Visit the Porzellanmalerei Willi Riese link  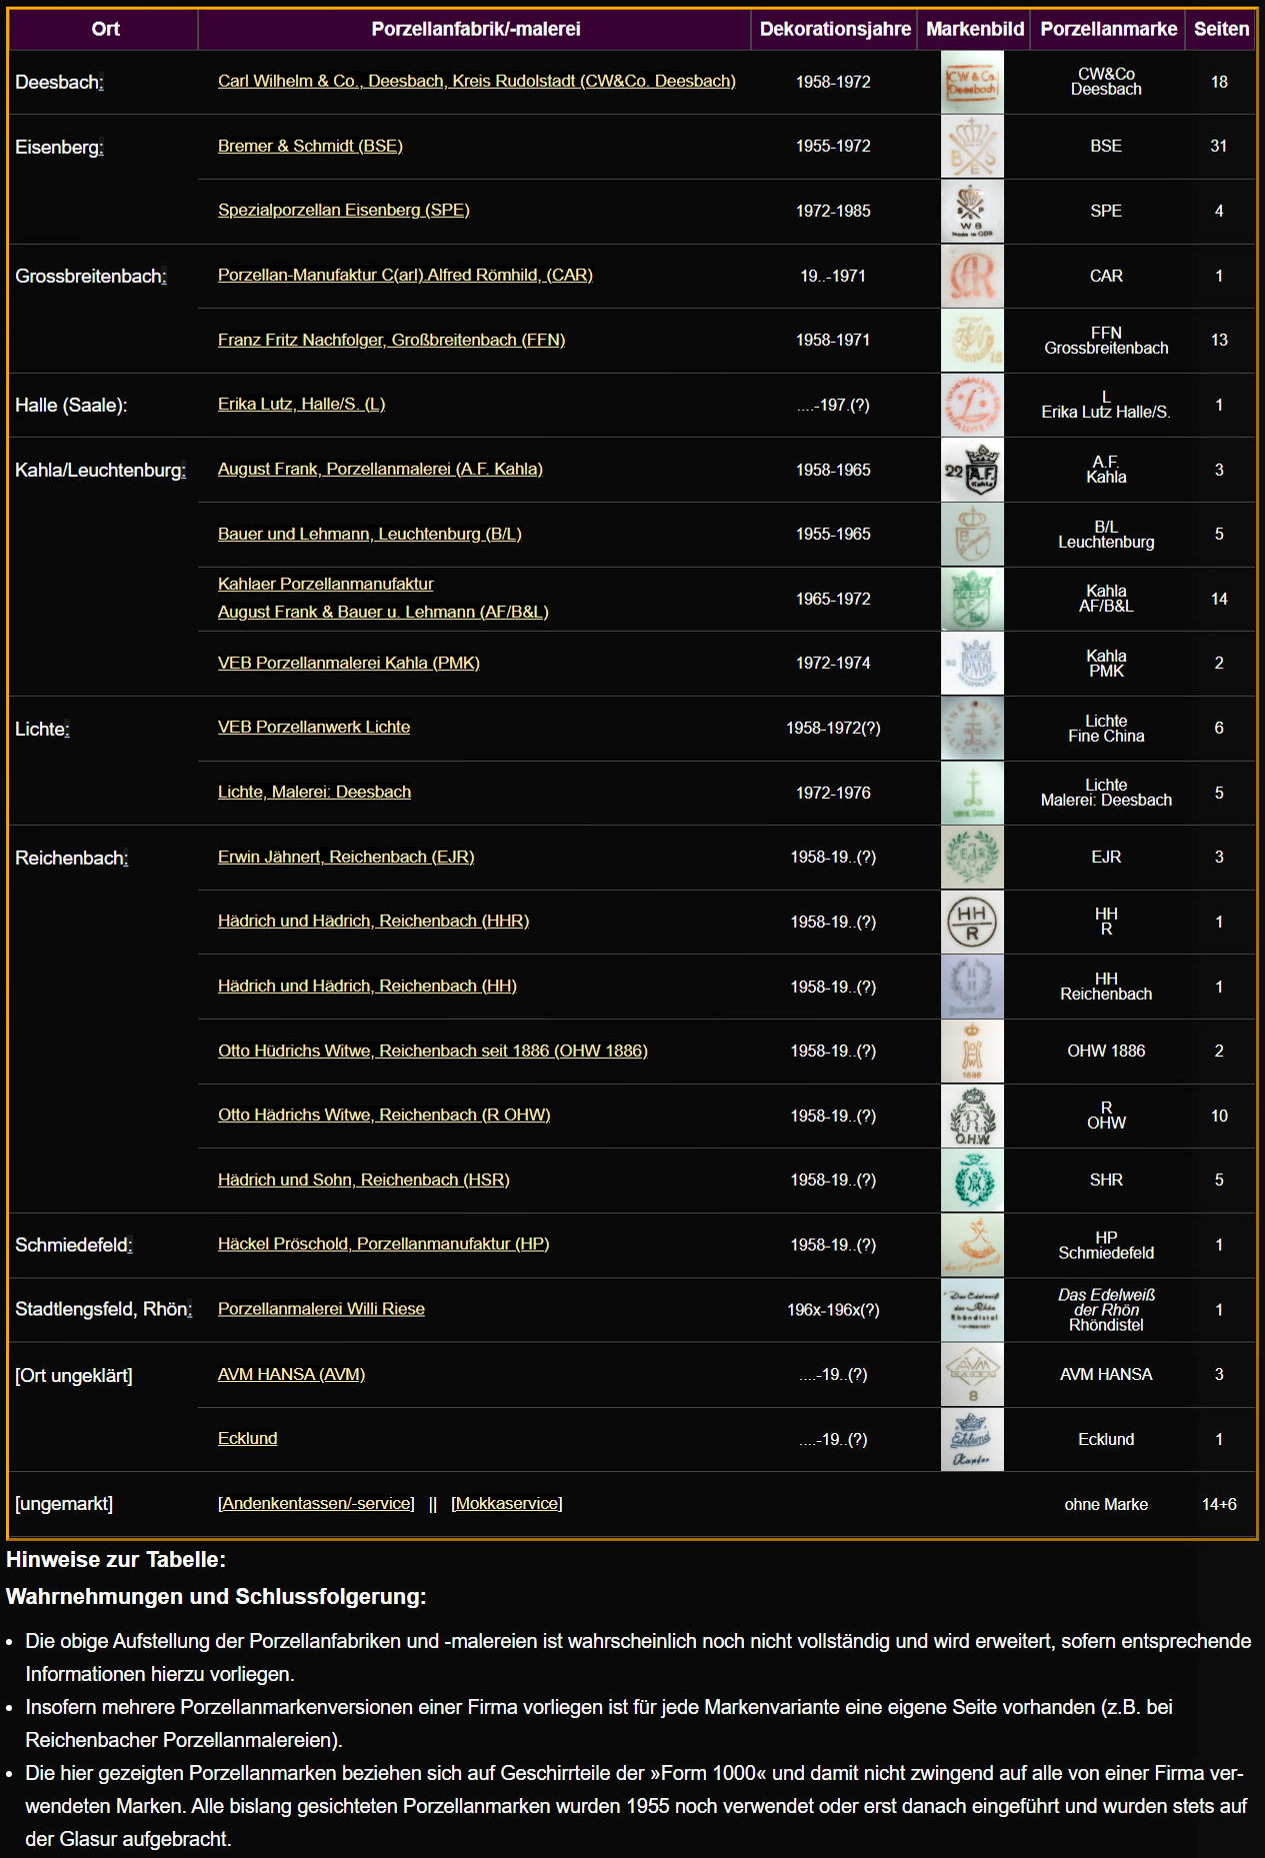pyautogui.click(x=321, y=1309)
